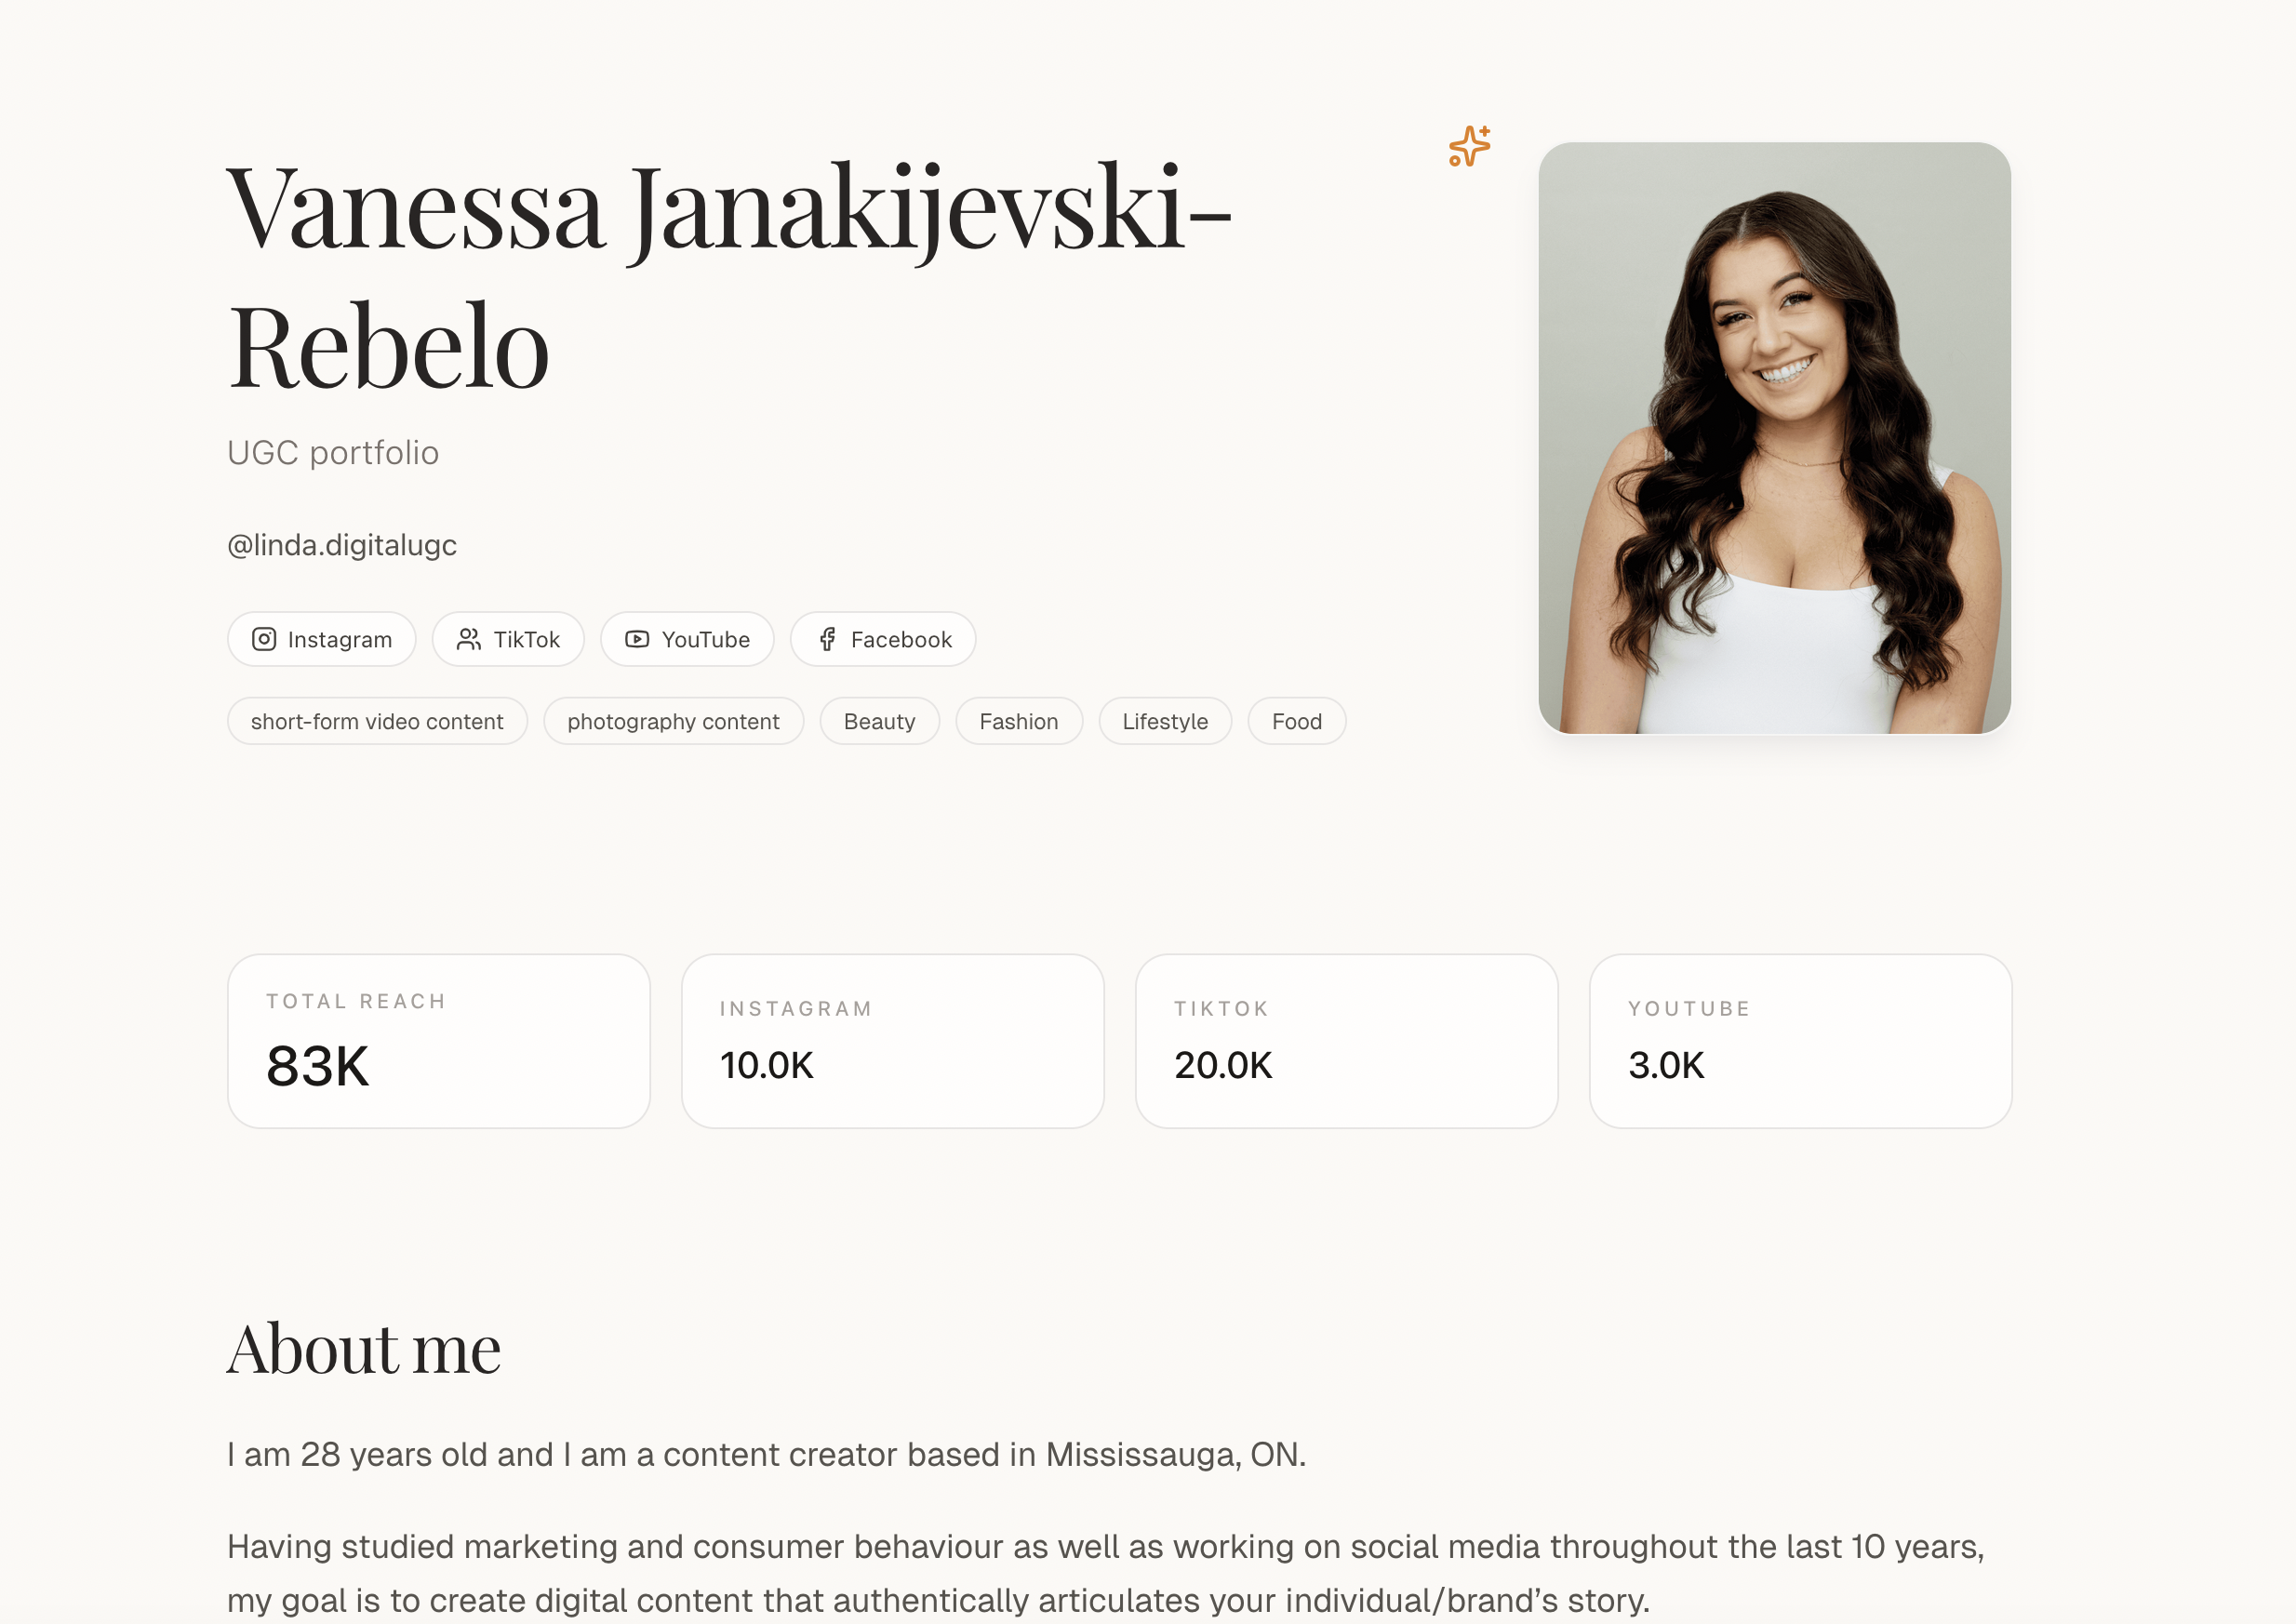Click the TikTok 20.0K stat card
This screenshot has height=1624, width=2296.
tap(1346, 1041)
